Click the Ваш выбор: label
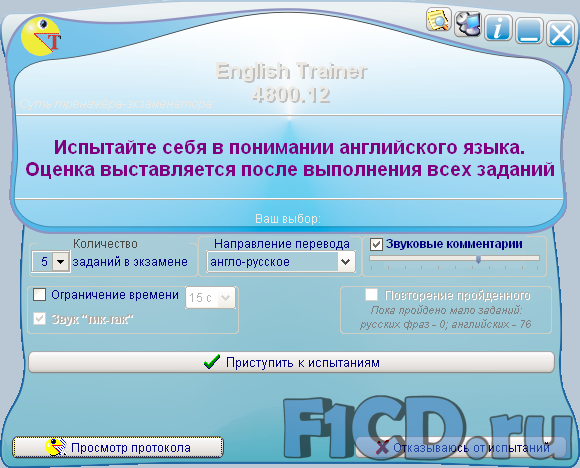The height and width of the screenshot is (468, 580). tap(288, 219)
